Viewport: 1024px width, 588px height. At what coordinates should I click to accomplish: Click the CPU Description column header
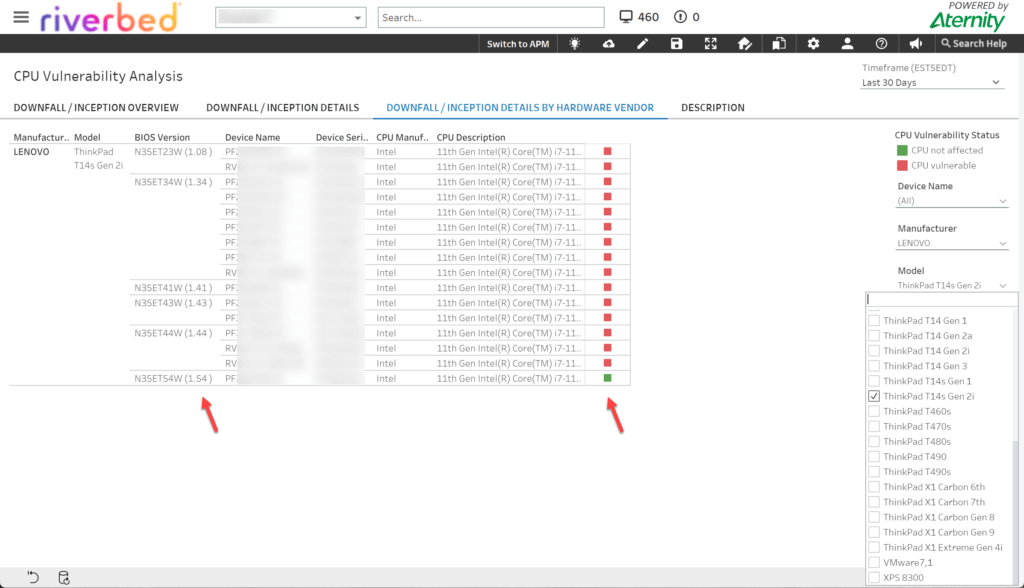[x=471, y=137]
